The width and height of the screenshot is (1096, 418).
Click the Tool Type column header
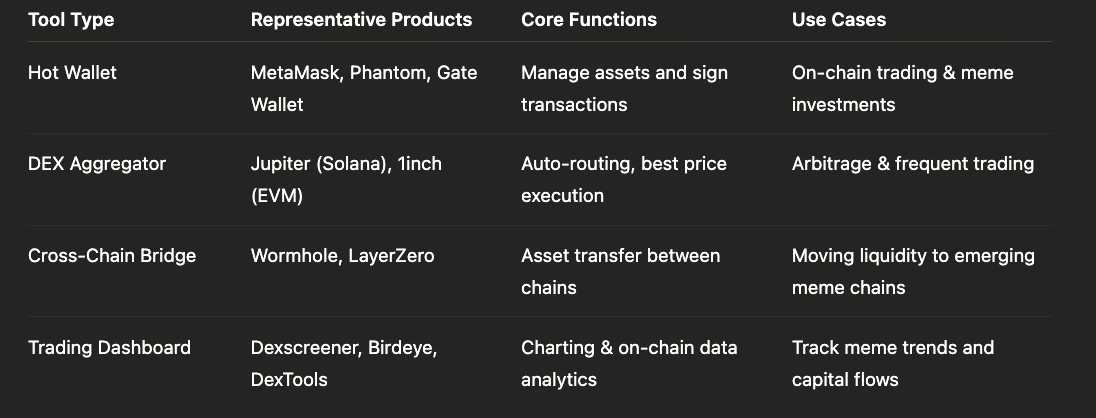click(x=73, y=20)
